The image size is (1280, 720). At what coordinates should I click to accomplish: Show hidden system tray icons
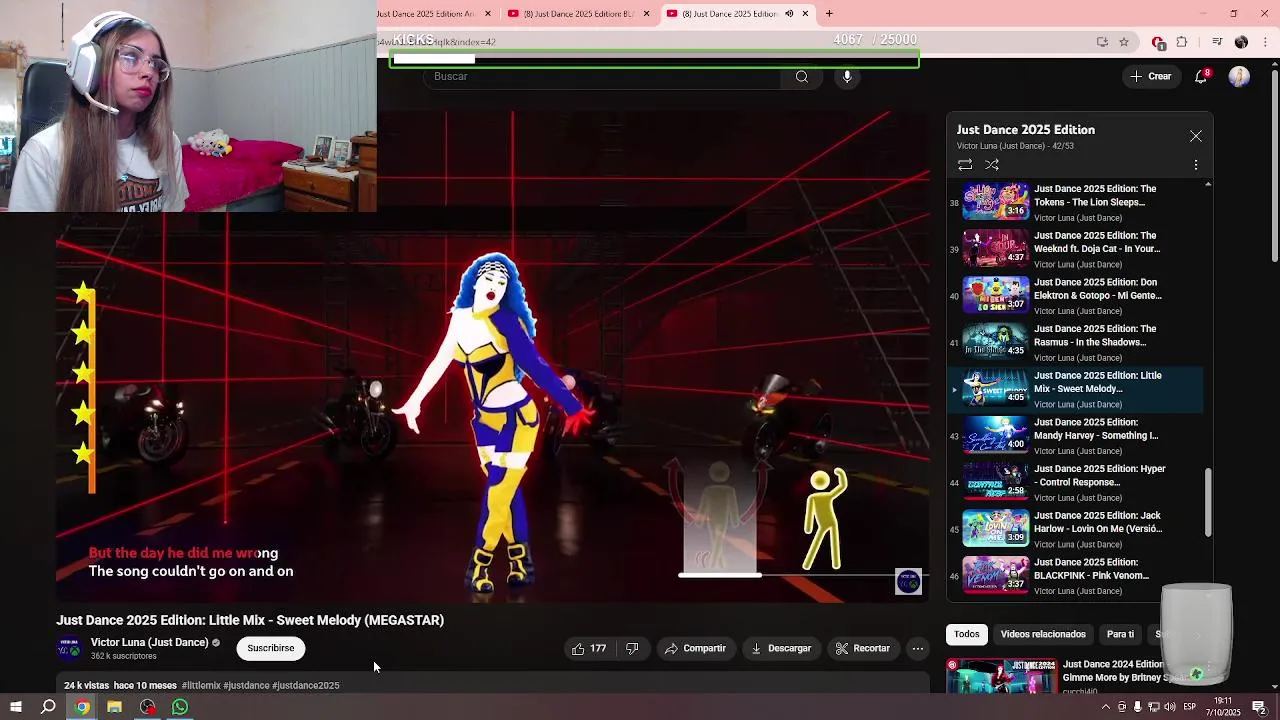(1106, 707)
